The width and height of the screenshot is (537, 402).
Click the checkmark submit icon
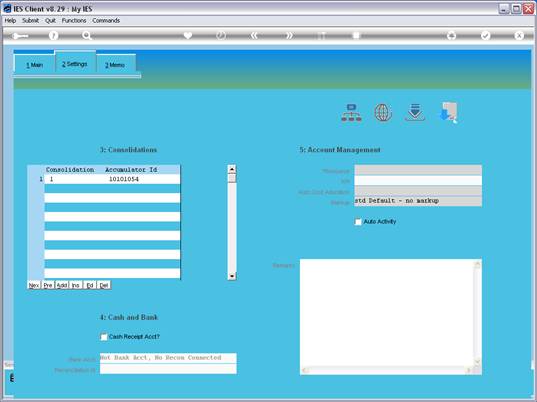pyautogui.click(x=486, y=35)
